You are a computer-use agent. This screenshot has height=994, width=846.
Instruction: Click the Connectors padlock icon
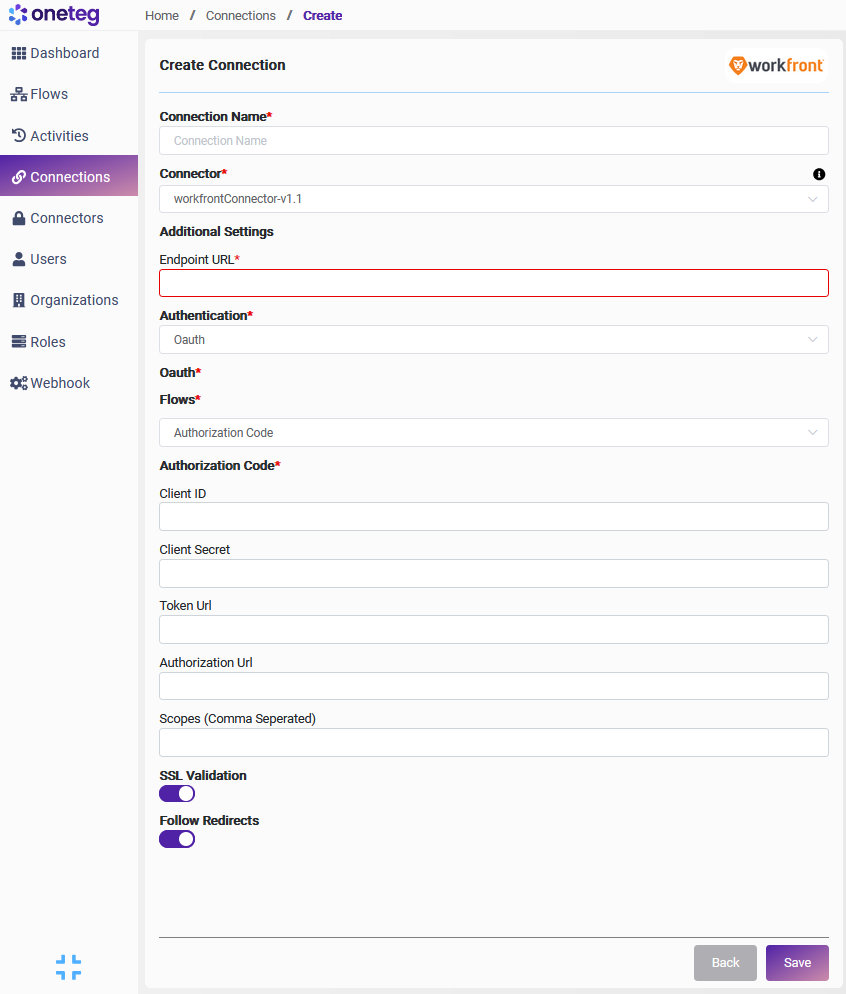19,218
